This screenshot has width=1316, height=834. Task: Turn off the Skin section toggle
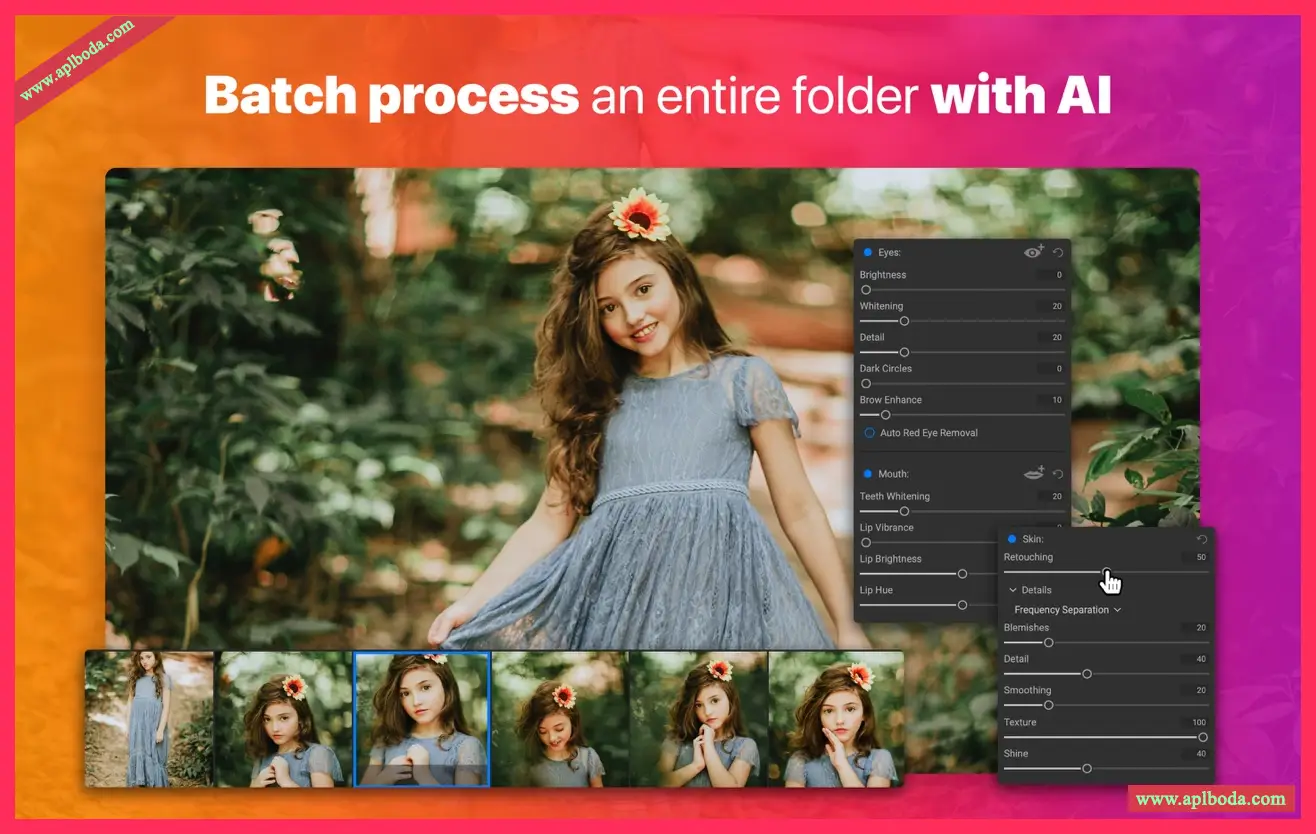[1011, 540]
